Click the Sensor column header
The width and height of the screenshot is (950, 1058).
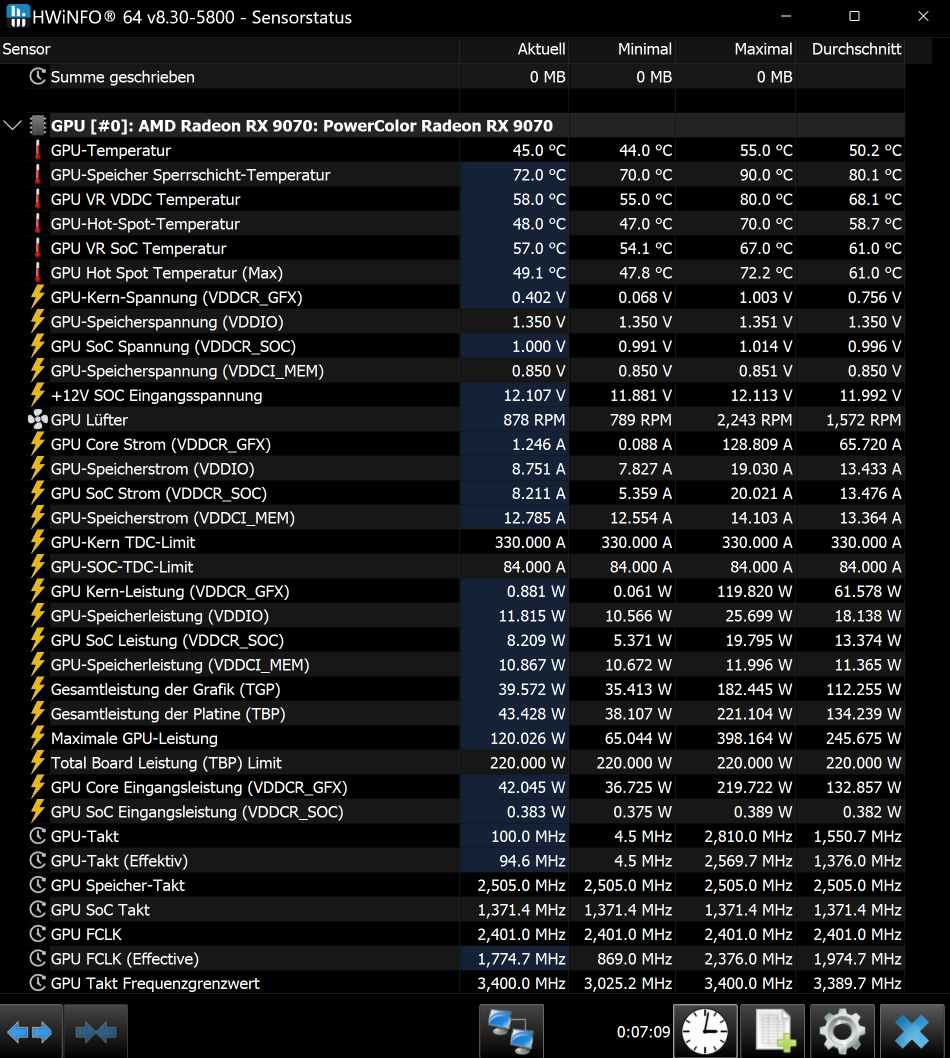tap(229, 49)
